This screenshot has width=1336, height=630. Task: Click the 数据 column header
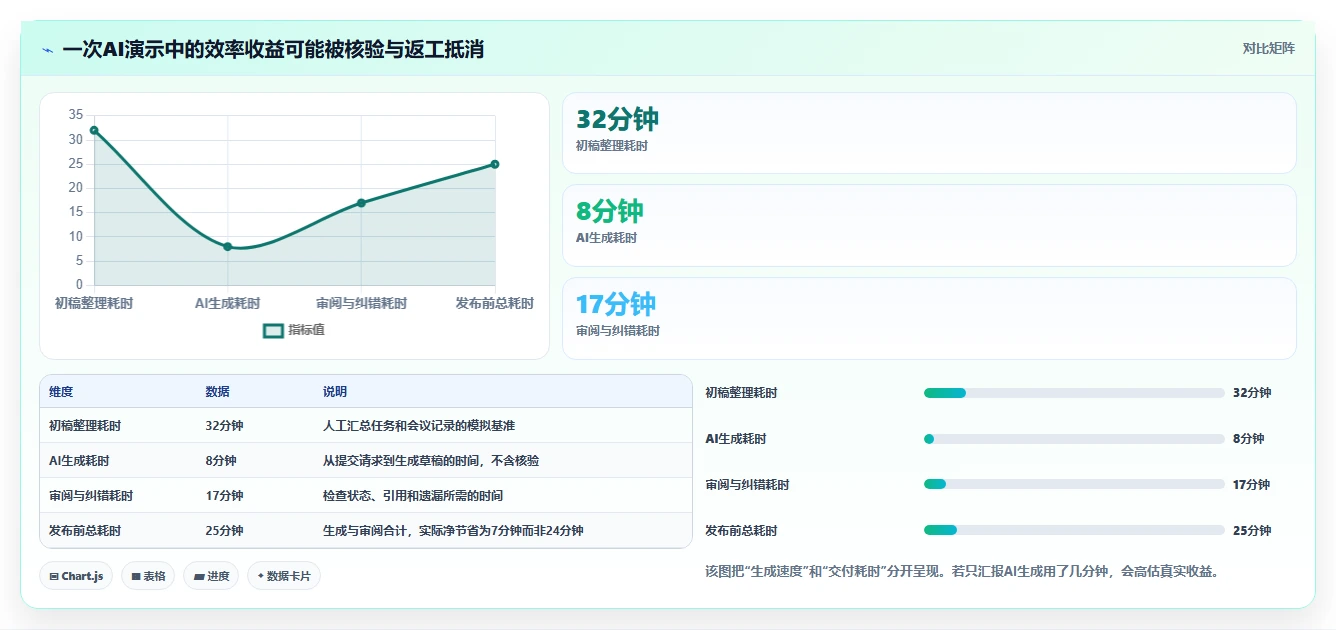click(218, 392)
